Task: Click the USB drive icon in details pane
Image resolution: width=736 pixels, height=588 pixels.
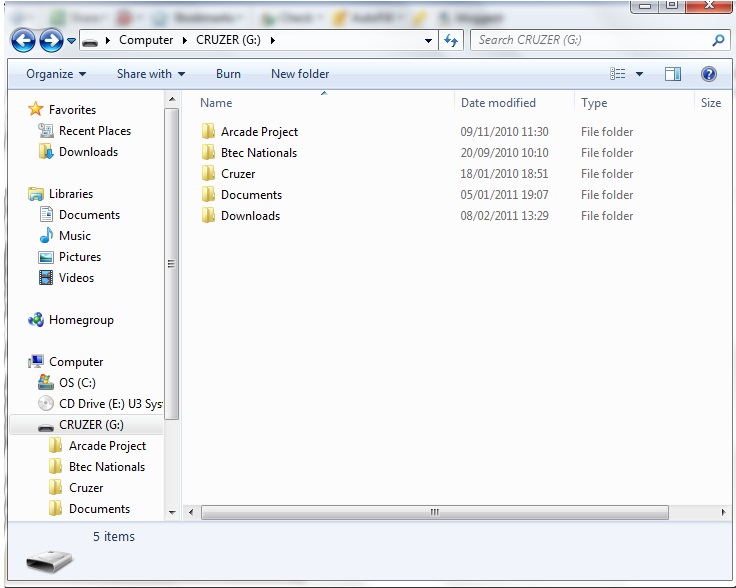Action: (x=49, y=561)
